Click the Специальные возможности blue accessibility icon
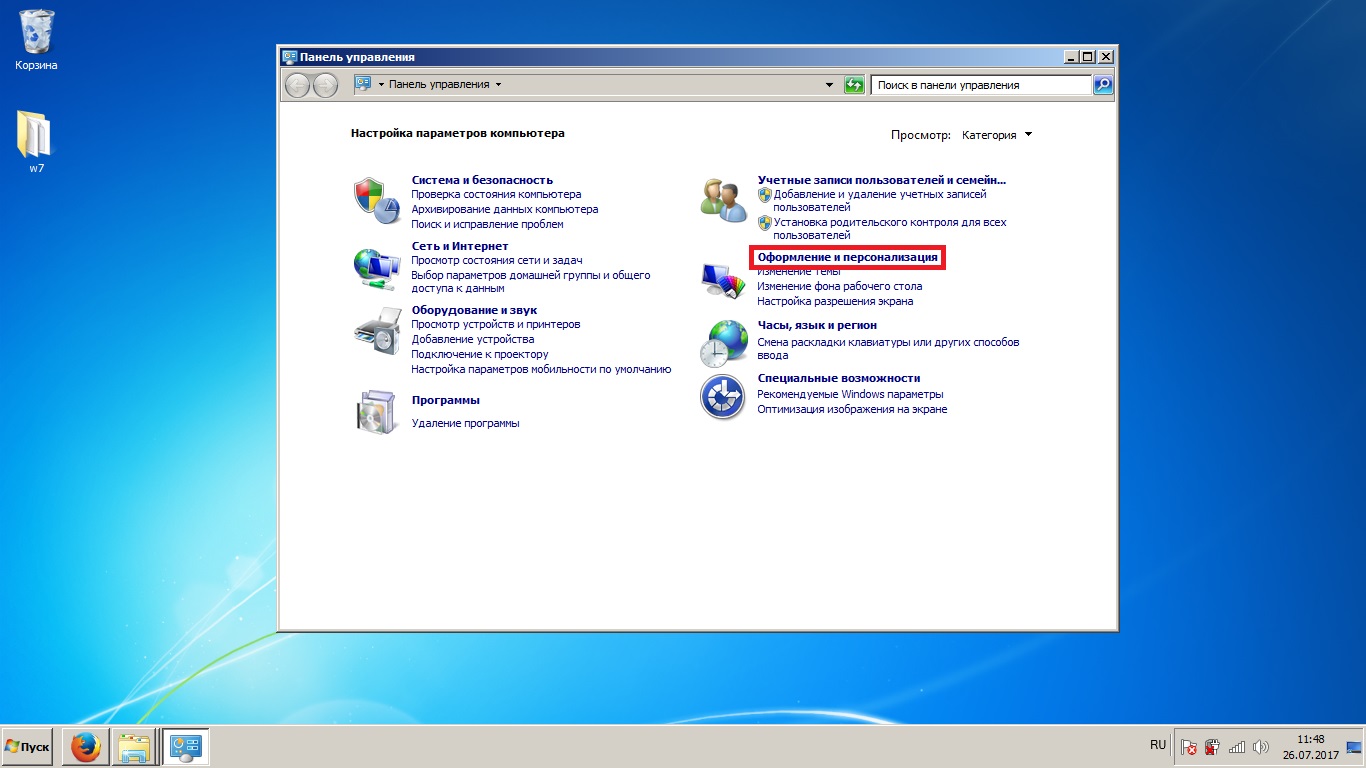This screenshot has width=1366, height=768. tap(724, 397)
